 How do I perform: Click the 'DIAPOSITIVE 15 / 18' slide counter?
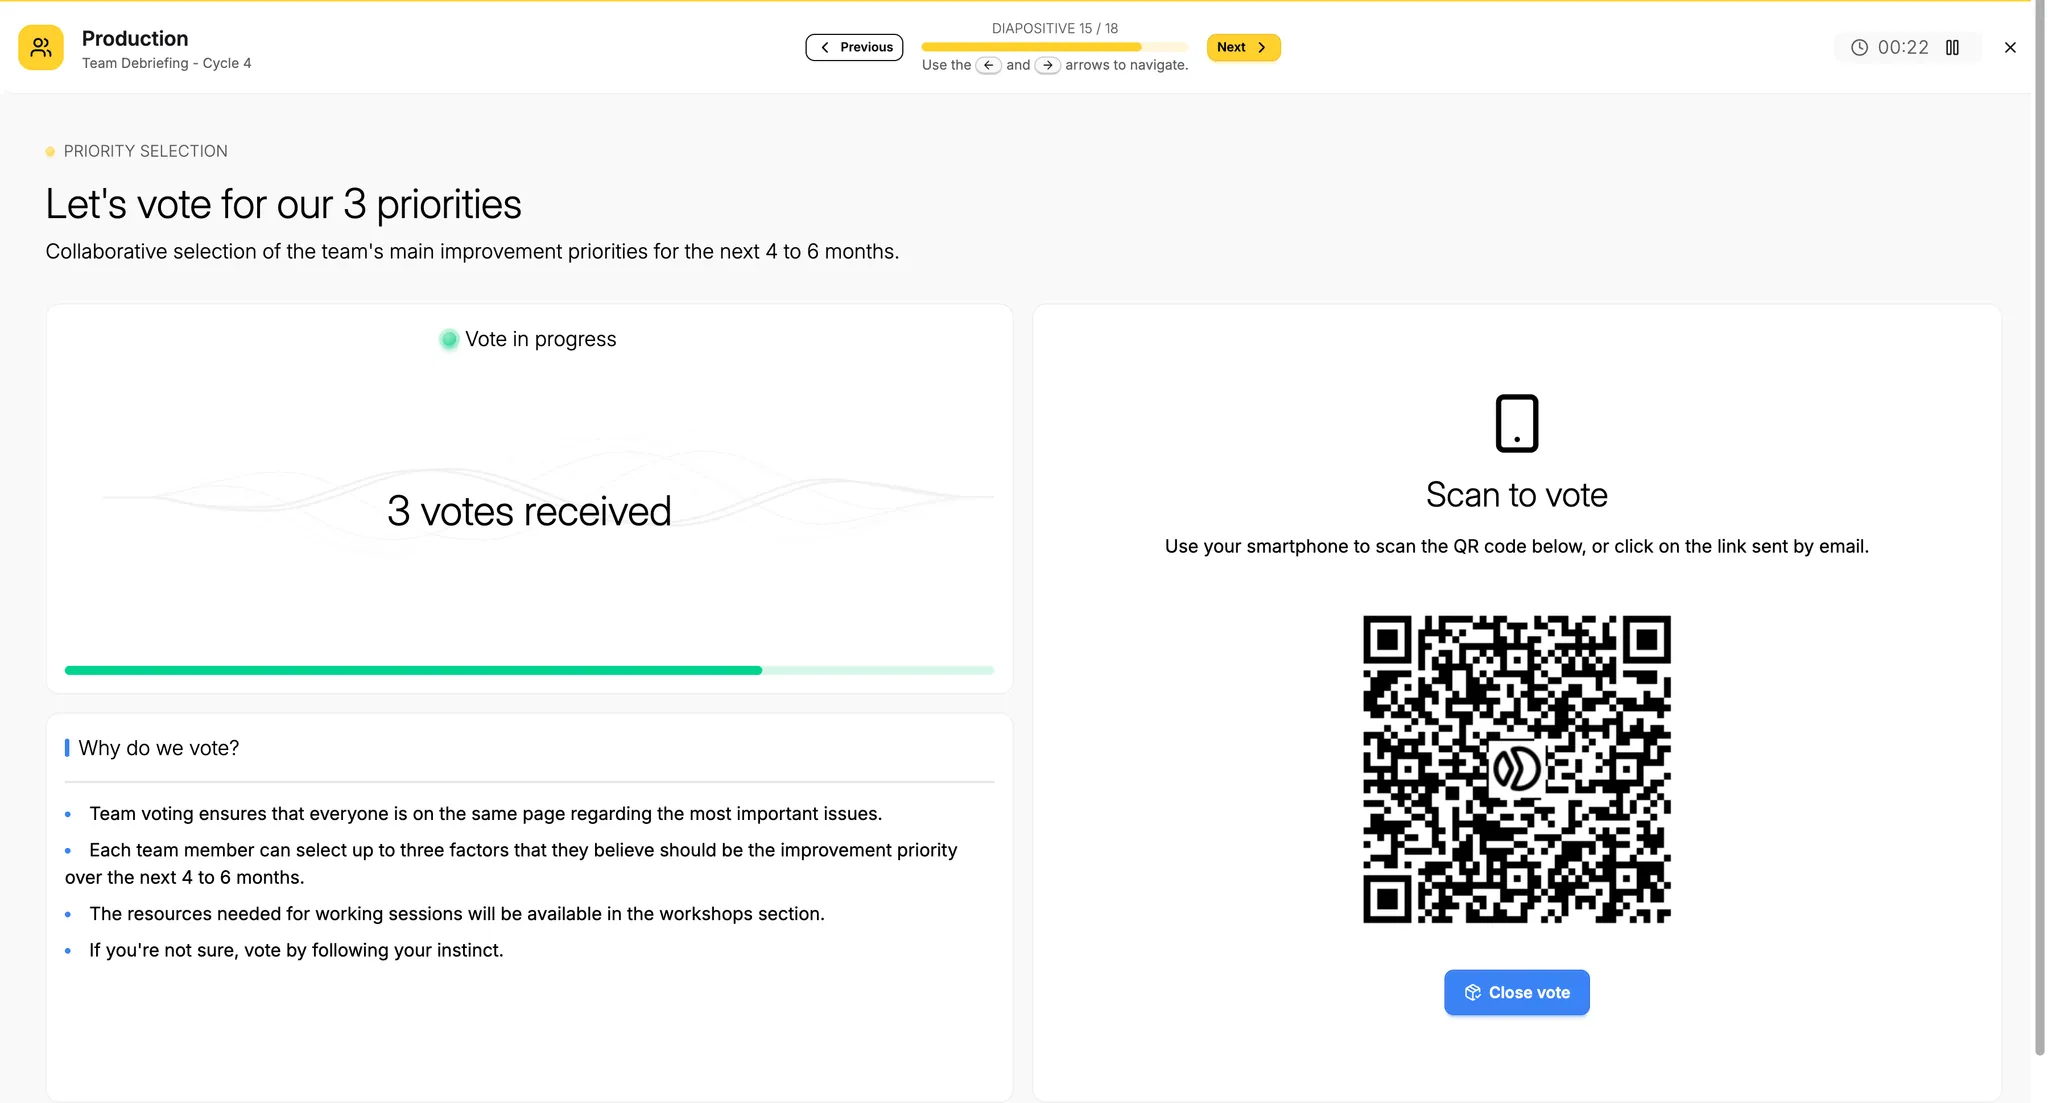pos(1055,28)
